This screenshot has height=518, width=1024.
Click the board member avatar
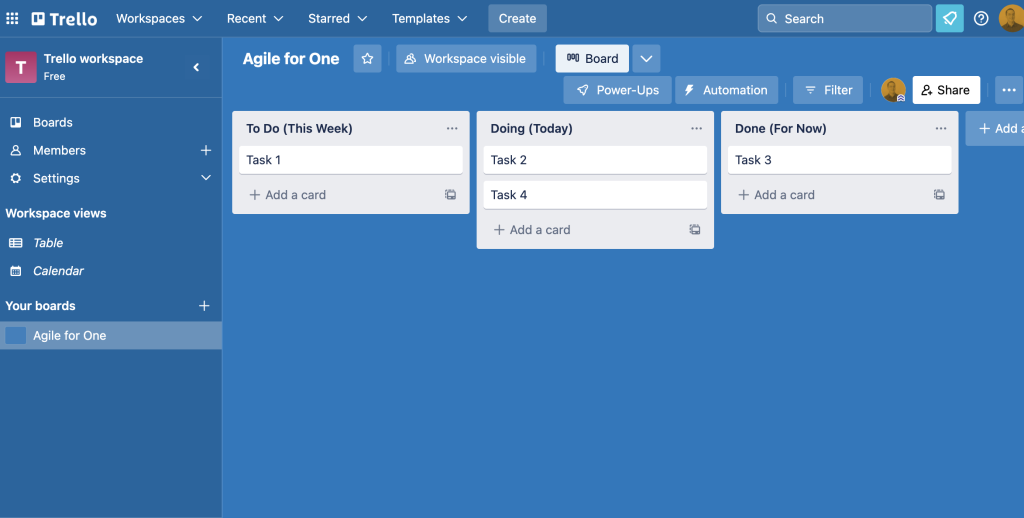click(x=893, y=89)
